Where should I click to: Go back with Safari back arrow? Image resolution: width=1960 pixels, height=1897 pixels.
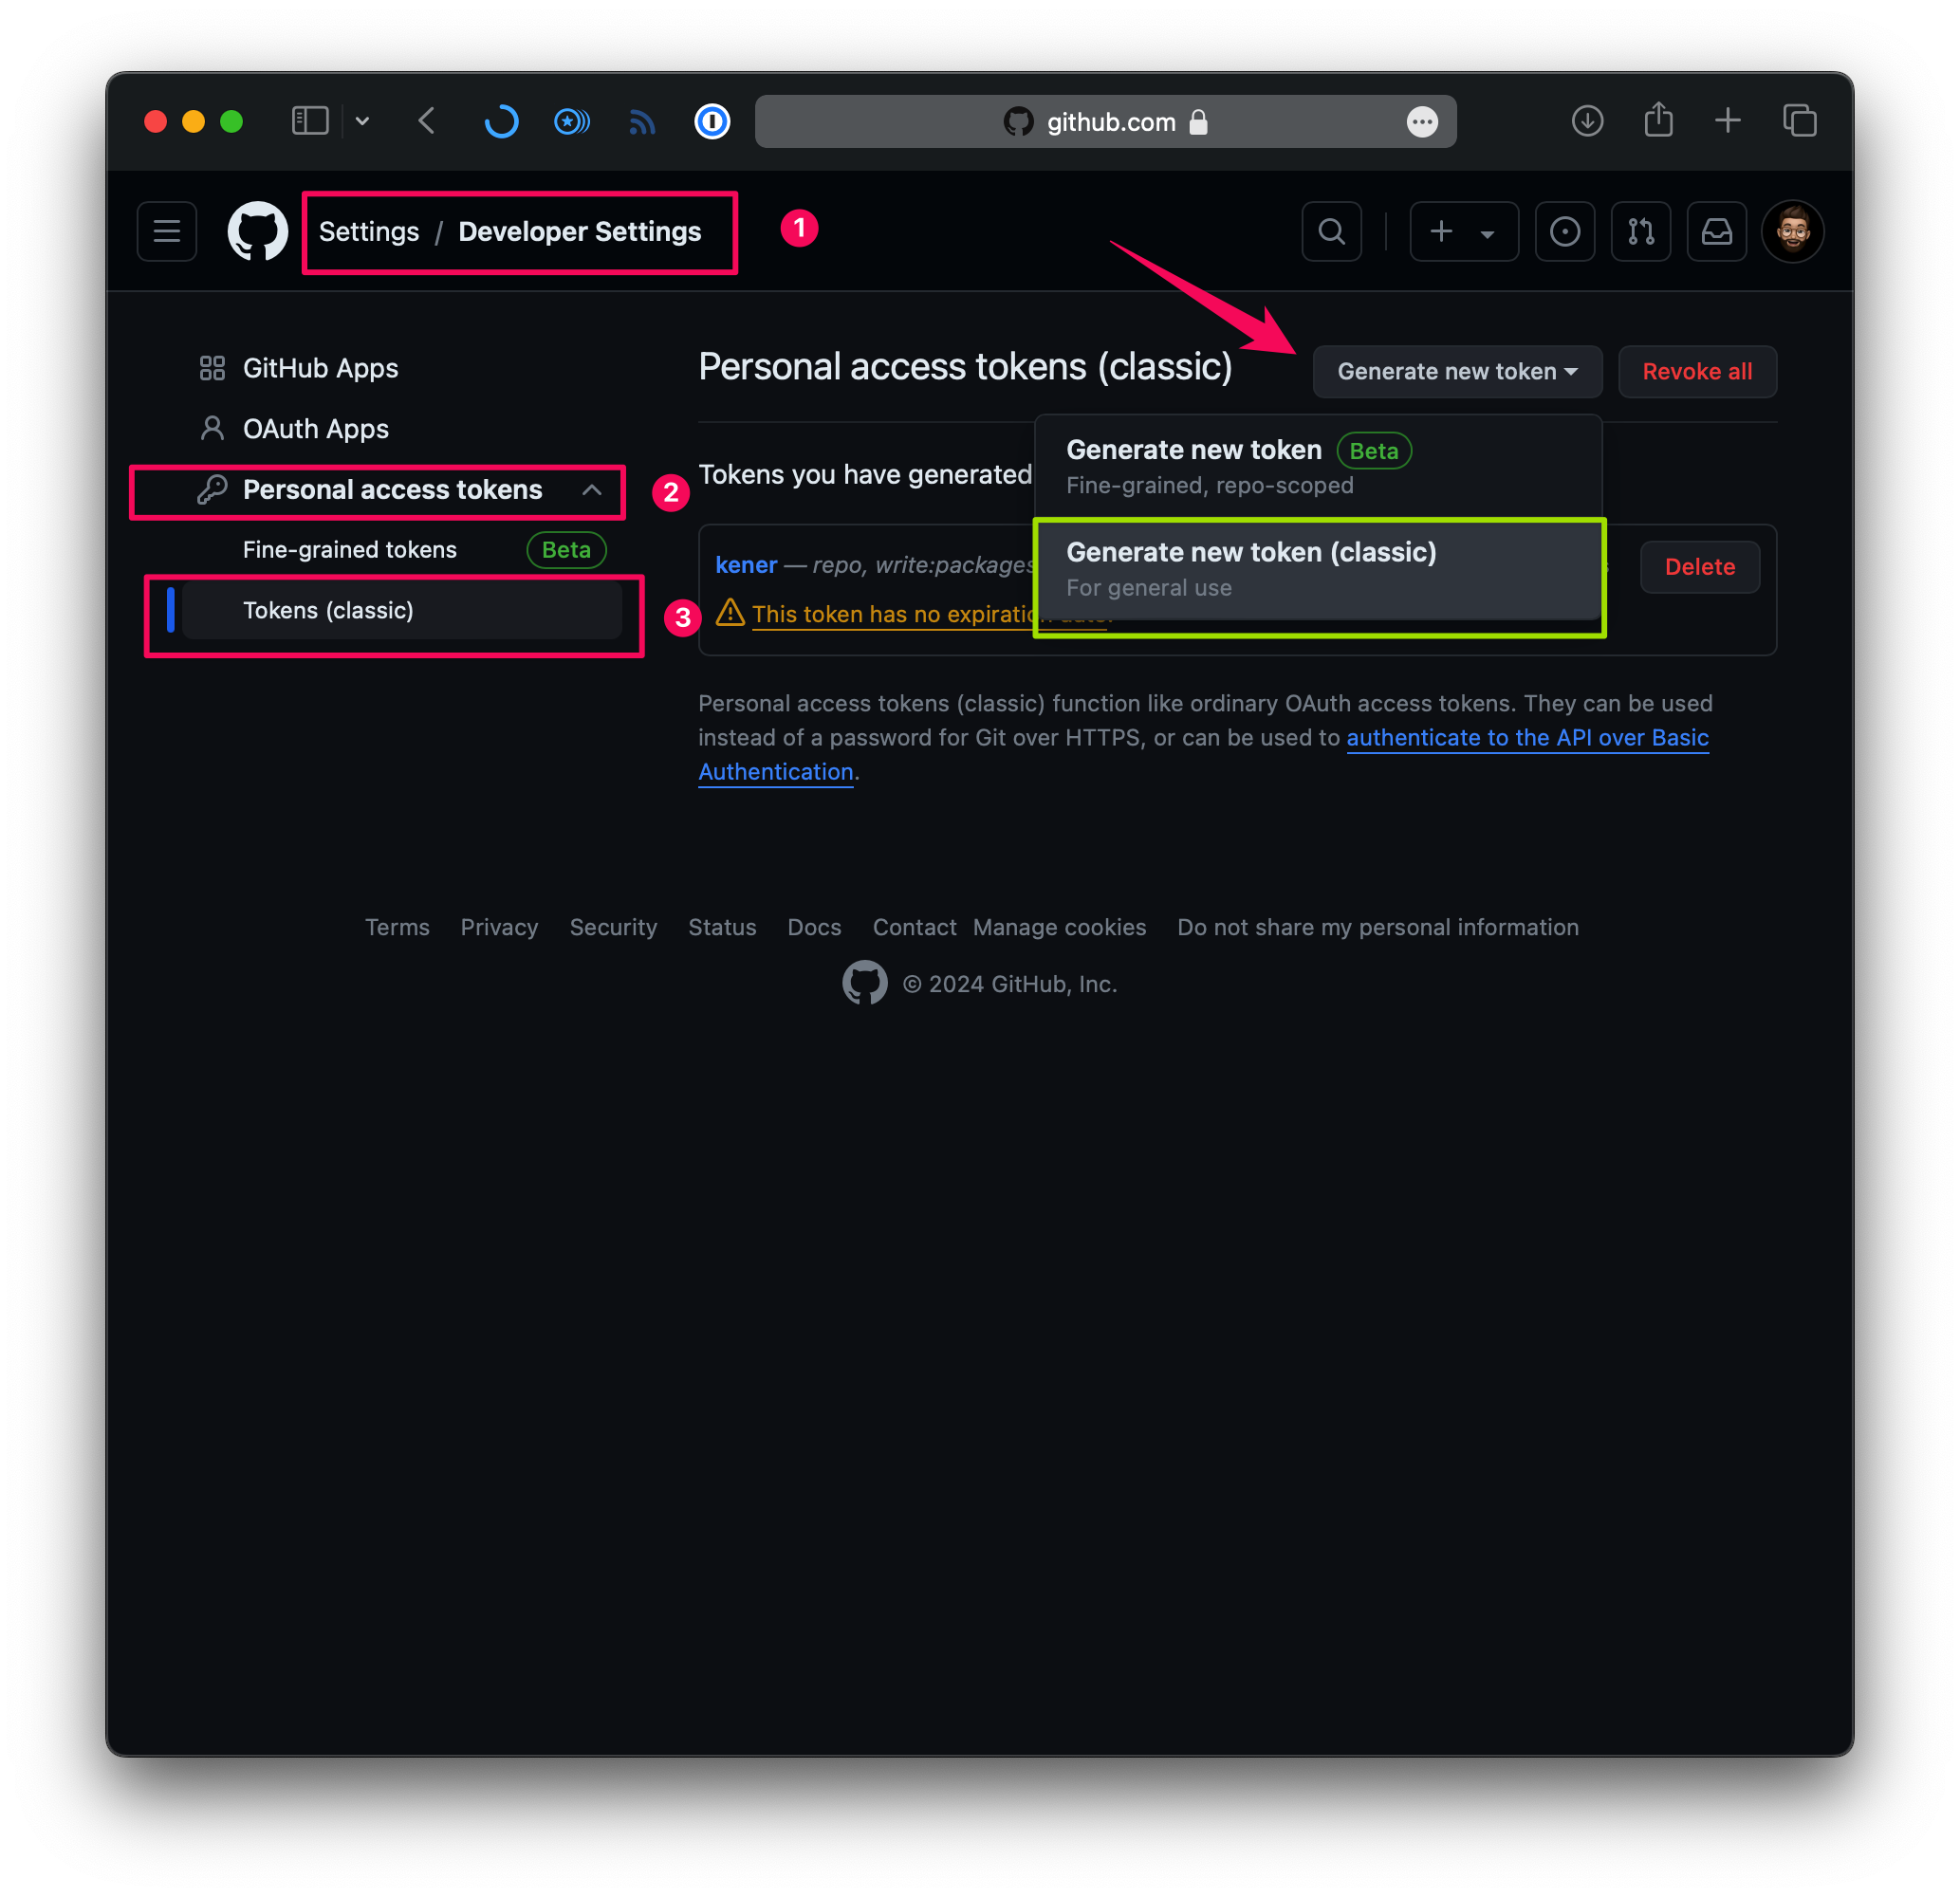click(x=427, y=121)
